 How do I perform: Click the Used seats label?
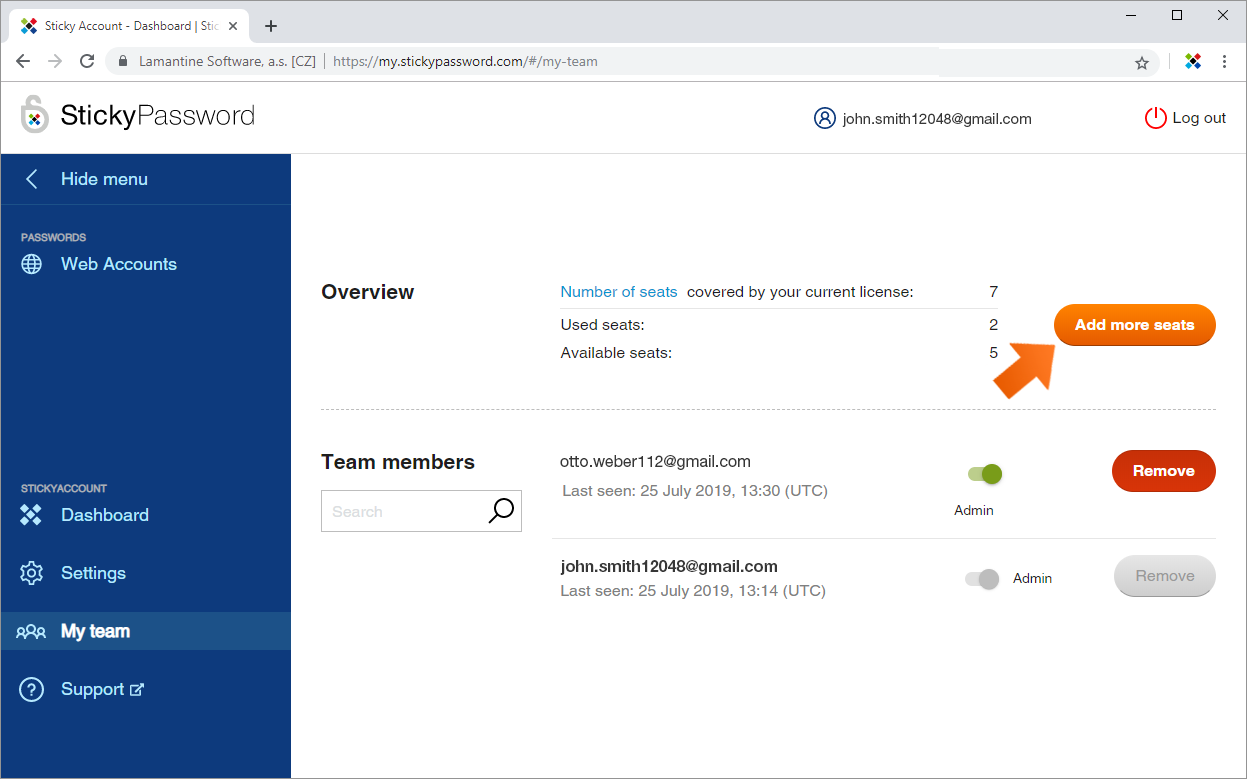click(x=602, y=325)
